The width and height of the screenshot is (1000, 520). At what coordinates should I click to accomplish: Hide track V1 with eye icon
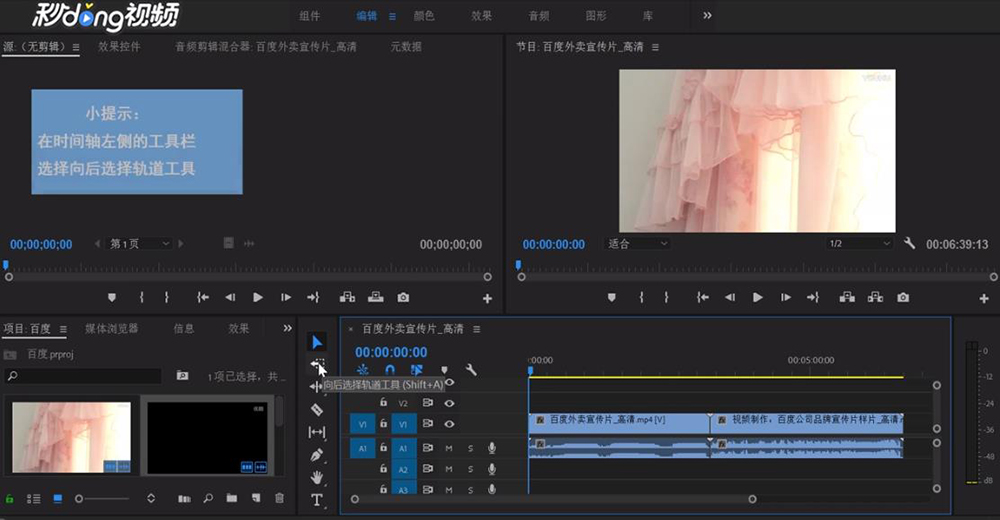point(450,424)
